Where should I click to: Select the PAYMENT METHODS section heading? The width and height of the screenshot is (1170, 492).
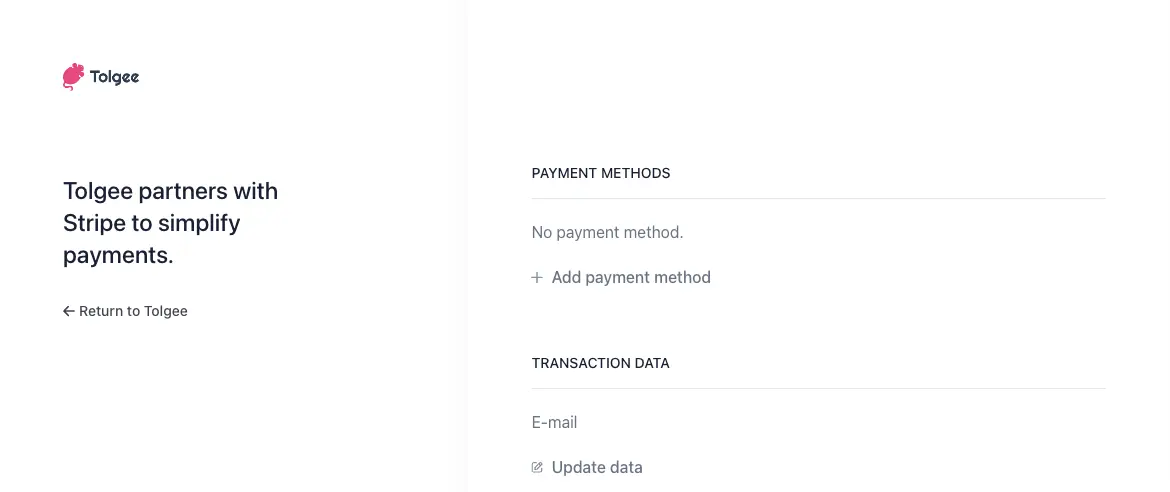601,173
